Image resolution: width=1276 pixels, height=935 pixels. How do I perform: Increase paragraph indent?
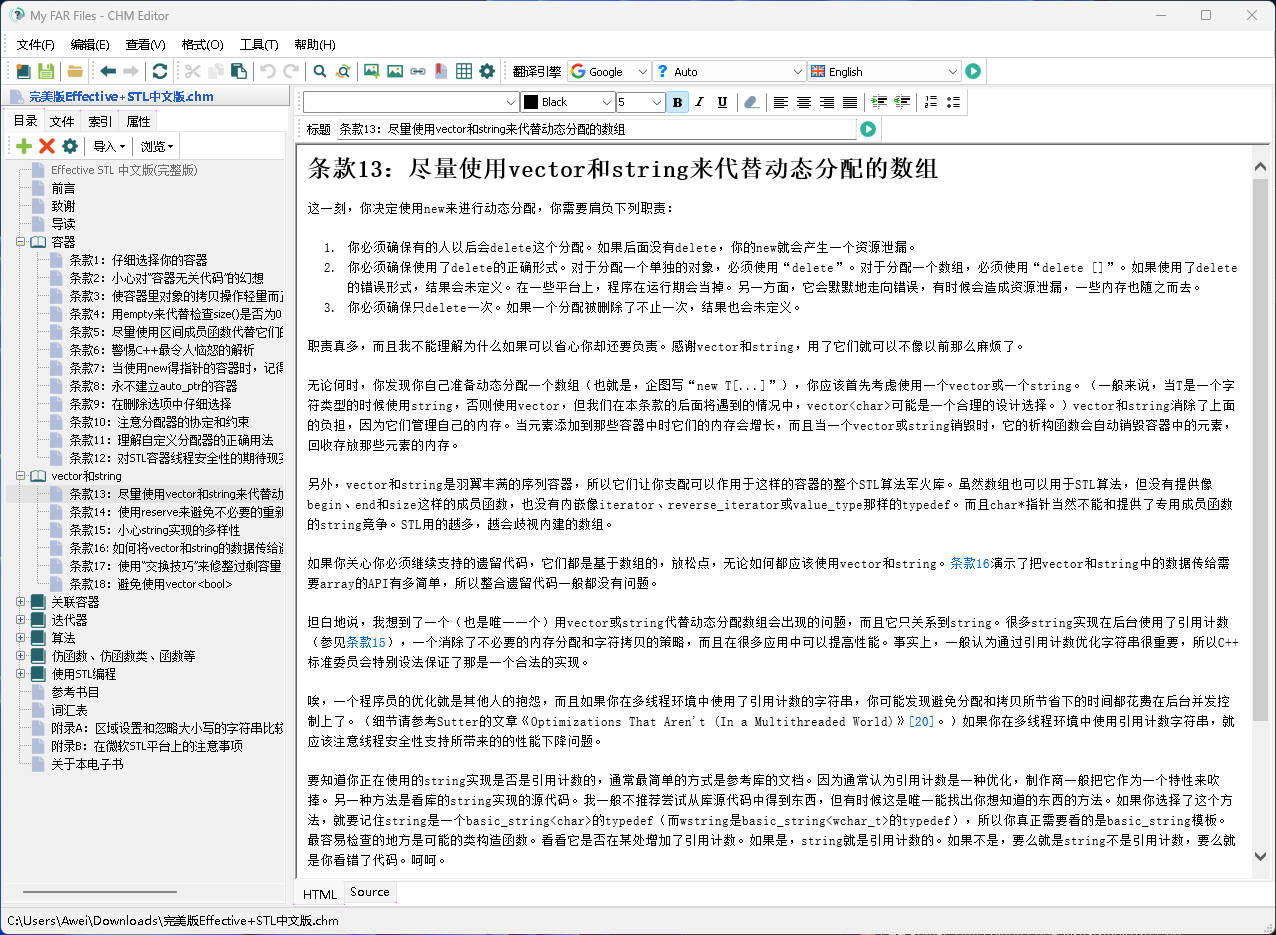[x=879, y=102]
